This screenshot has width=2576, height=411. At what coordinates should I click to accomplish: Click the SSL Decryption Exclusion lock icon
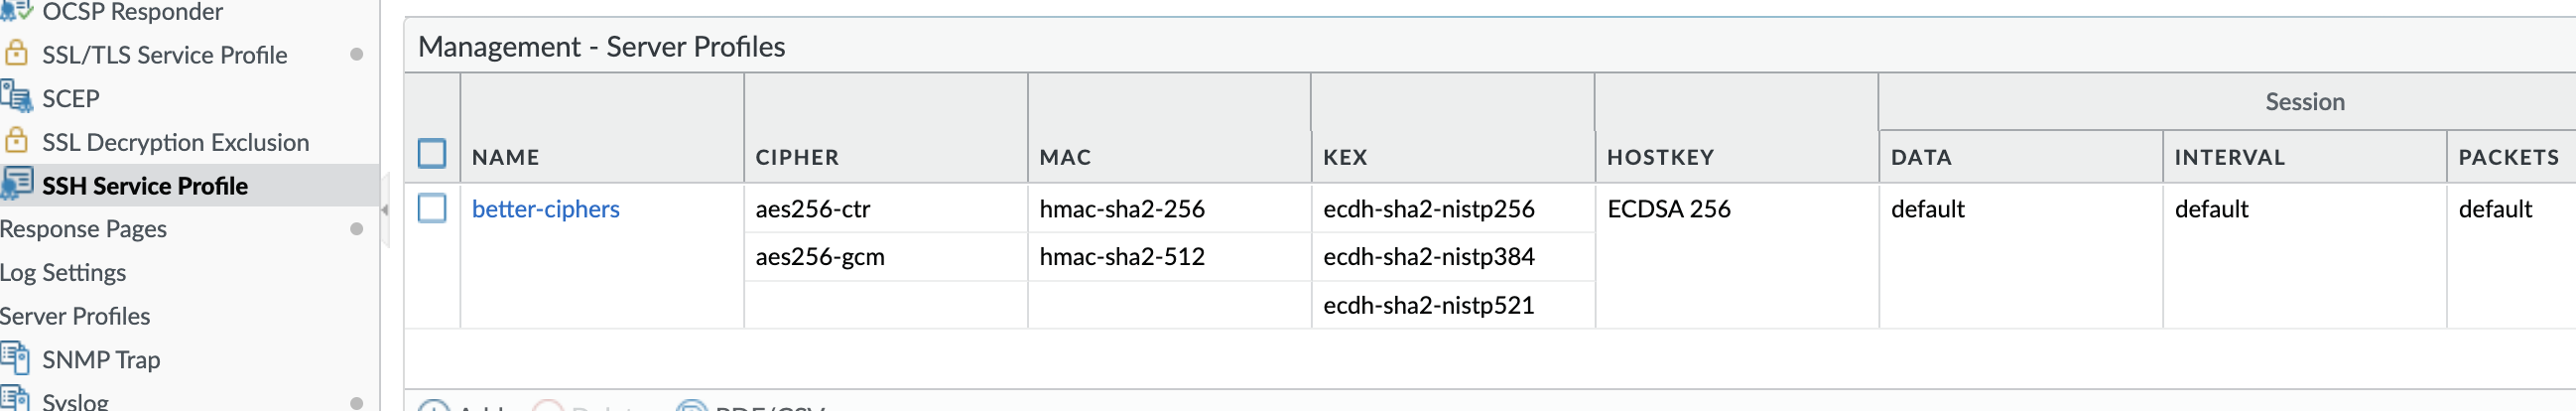(16, 141)
